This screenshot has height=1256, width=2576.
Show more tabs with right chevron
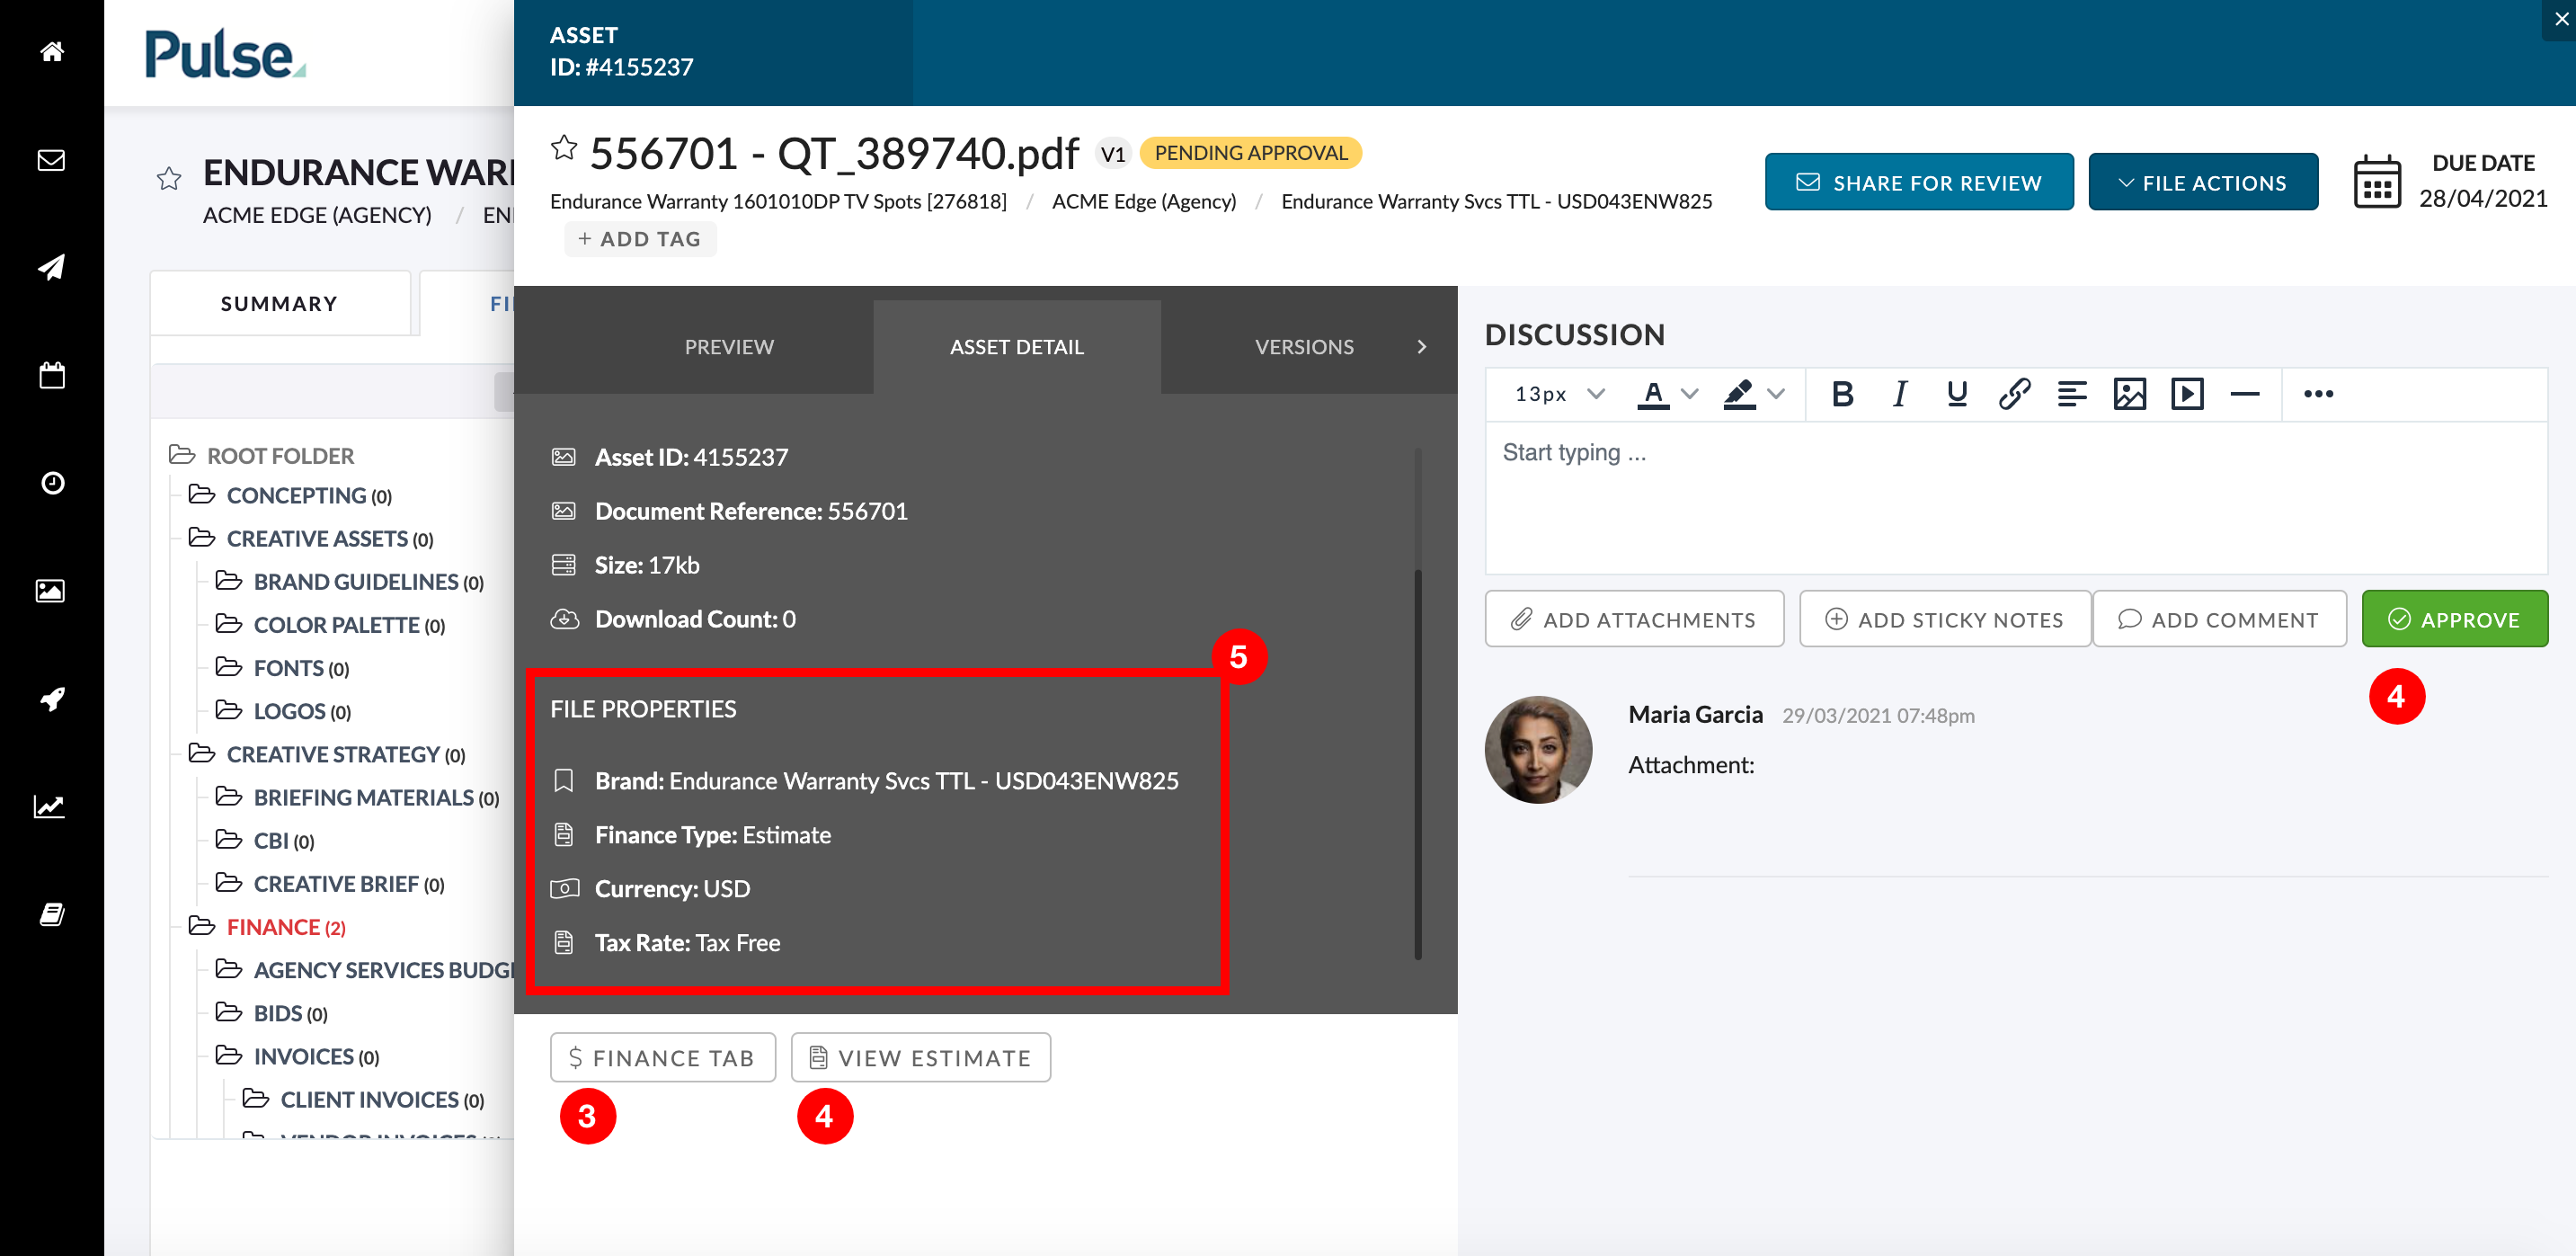pyautogui.click(x=1422, y=347)
